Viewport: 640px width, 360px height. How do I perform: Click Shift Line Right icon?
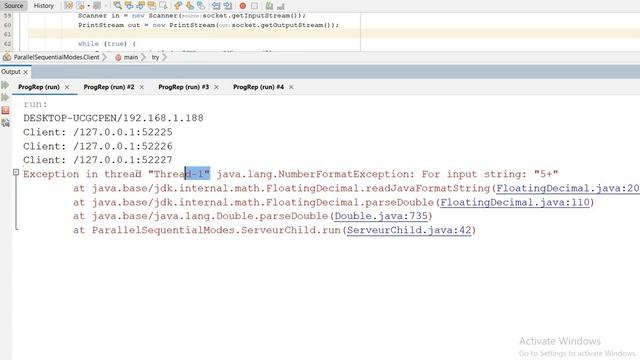point(227,6)
